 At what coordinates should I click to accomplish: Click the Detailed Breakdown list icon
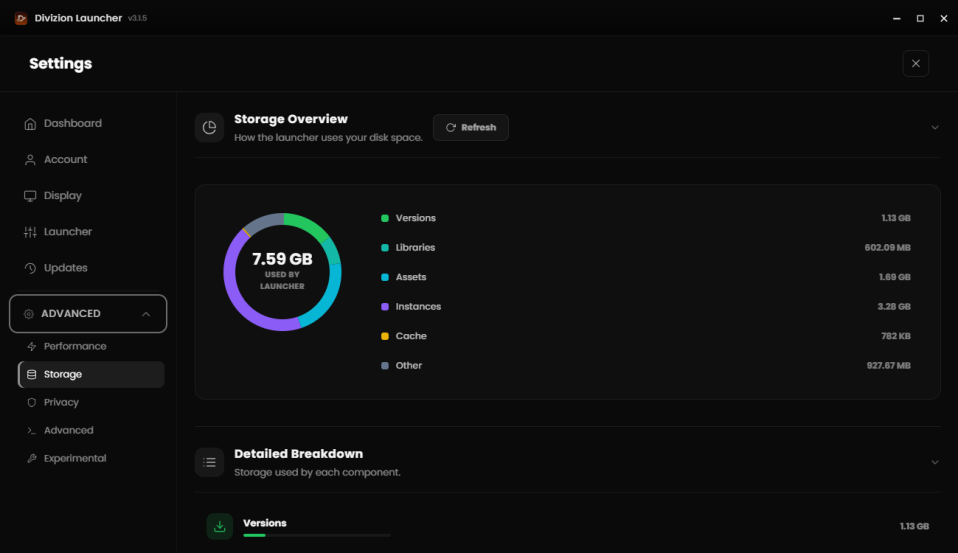209,462
